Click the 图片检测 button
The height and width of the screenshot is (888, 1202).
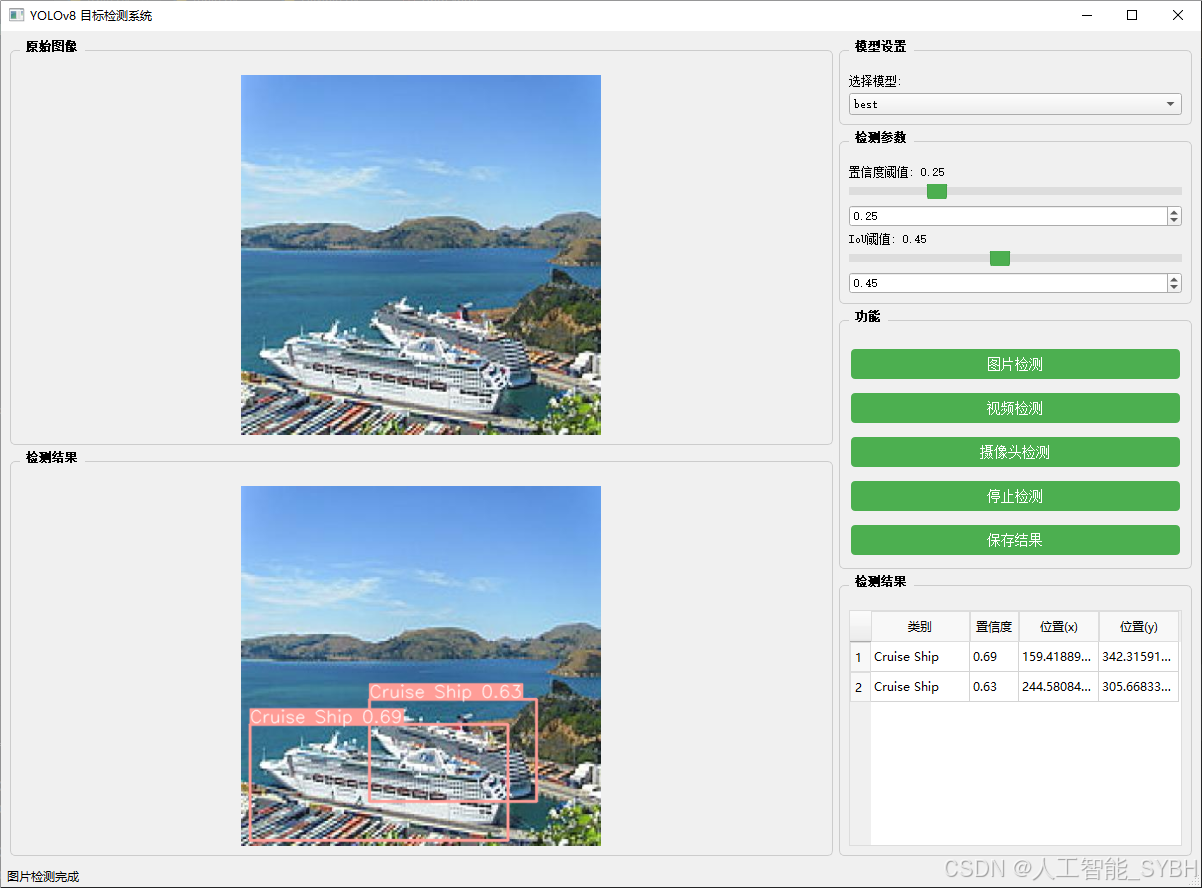(x=1015, y=364)
